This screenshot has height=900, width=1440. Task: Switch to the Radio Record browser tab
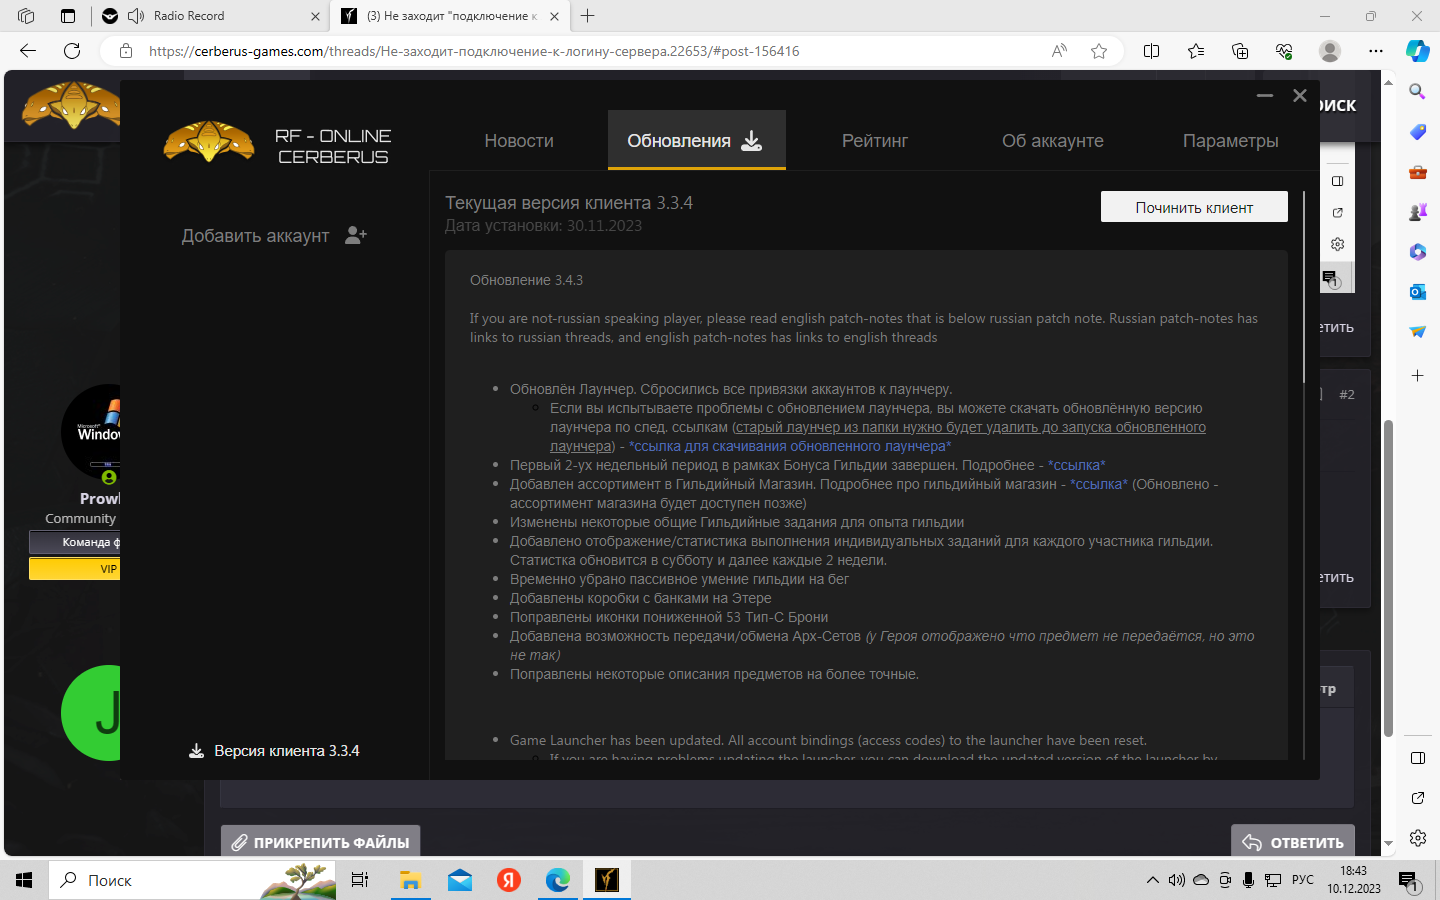click(210, 16)
